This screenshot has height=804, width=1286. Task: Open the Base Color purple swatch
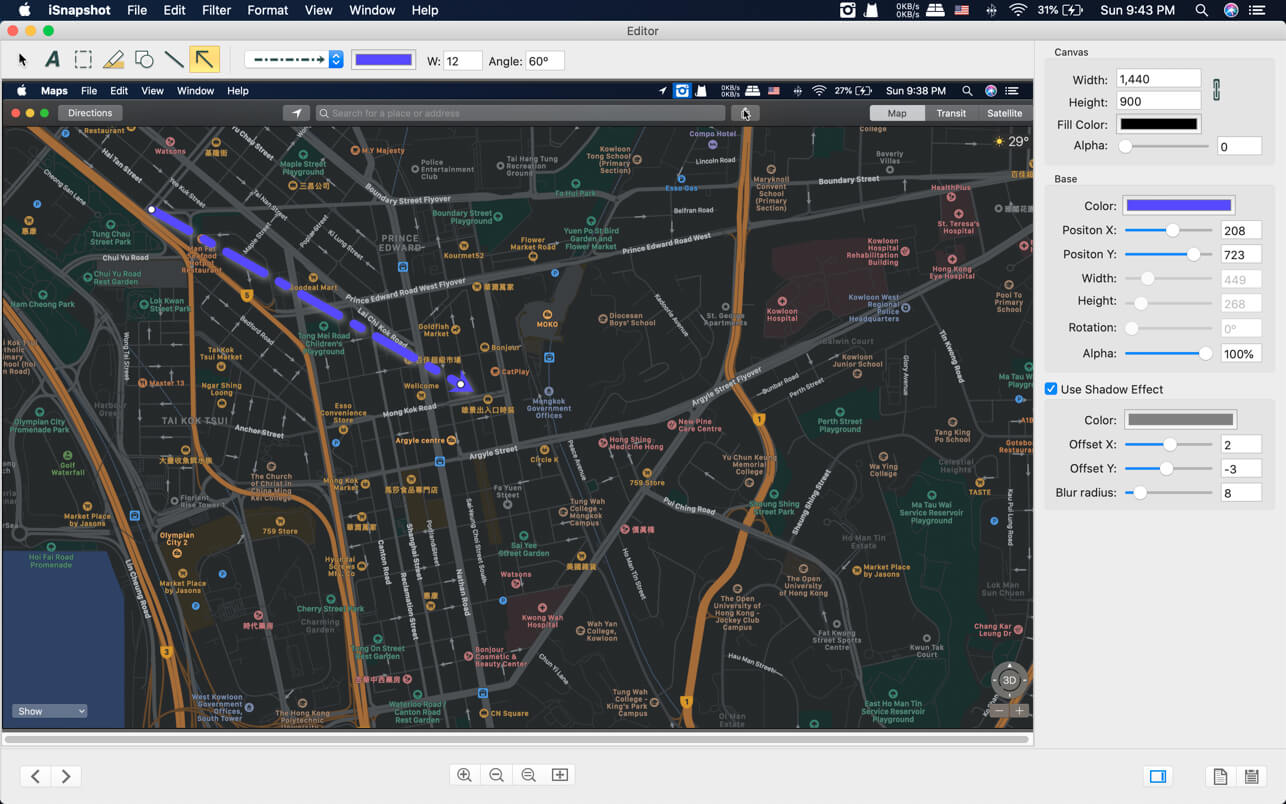coord(1179,205)
